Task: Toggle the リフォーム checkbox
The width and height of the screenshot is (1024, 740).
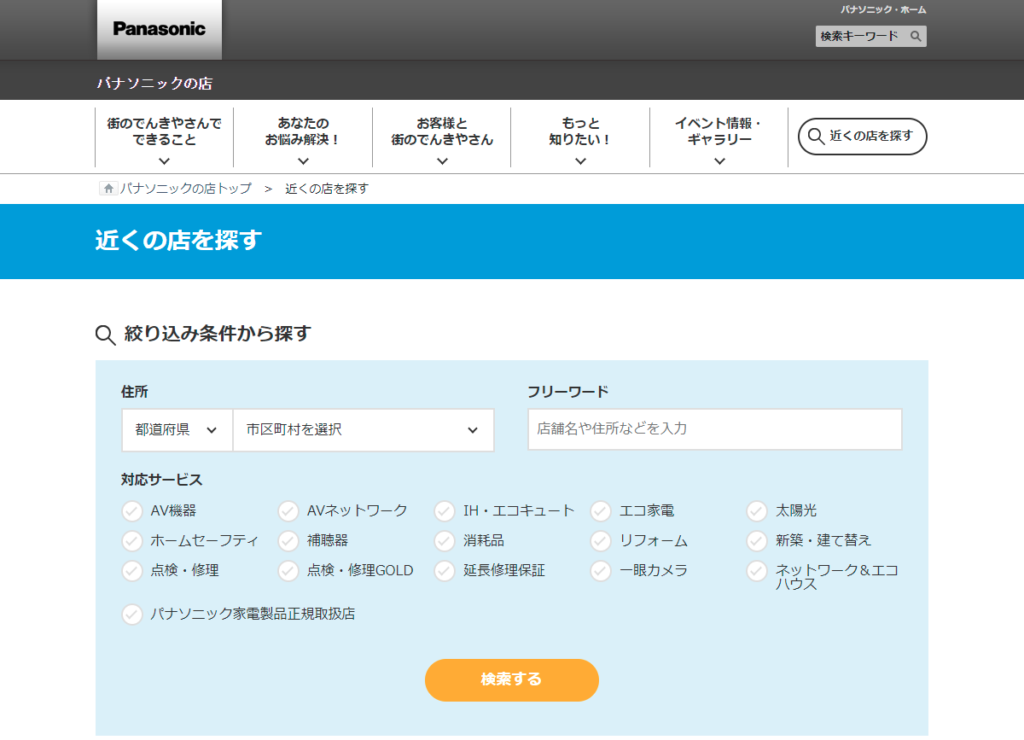Action: (600, 541)
